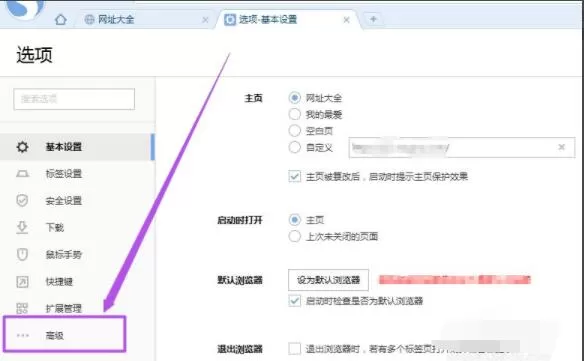Viewport: 584px width, 361px height.
Task: Select 网址大全 as homepage
Action: point(294,98)
